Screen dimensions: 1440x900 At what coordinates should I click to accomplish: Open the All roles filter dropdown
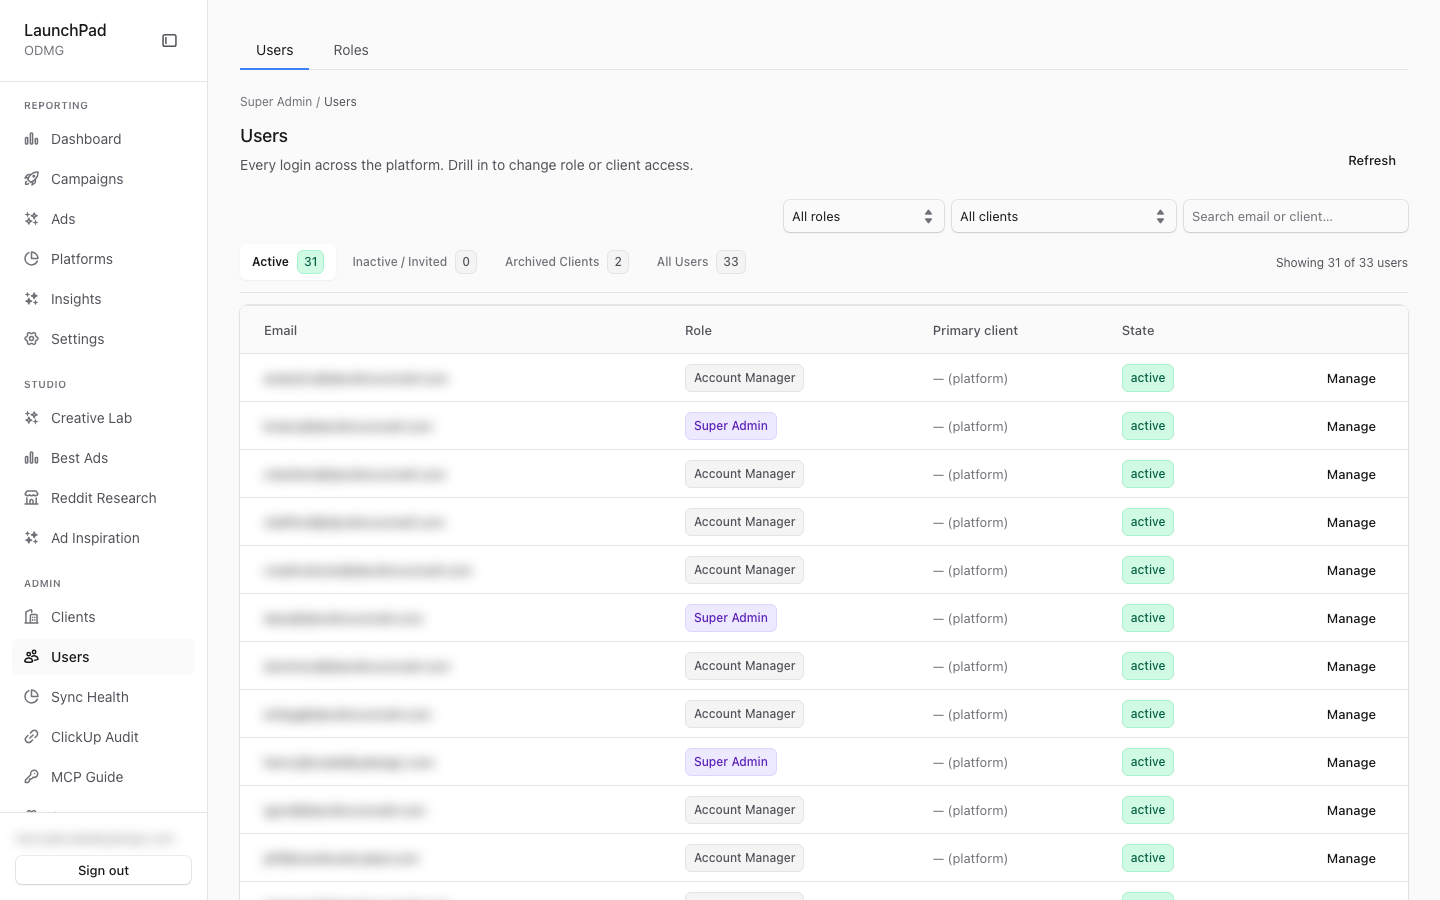click(864, 216)
